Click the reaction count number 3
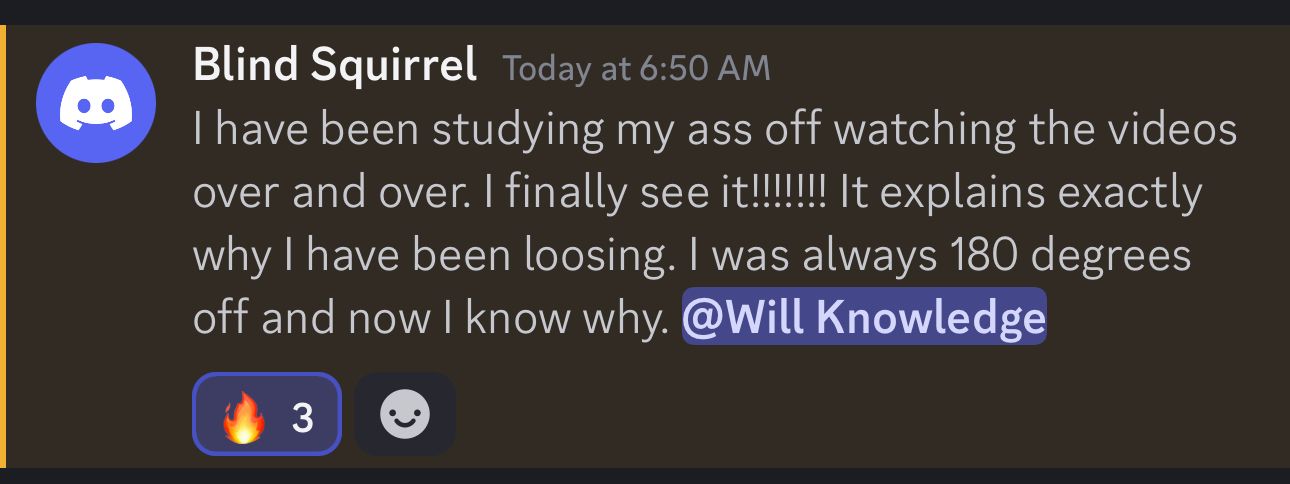Image resolution: width=1290 pixels, height=484 pixels. tap(302, 416)
